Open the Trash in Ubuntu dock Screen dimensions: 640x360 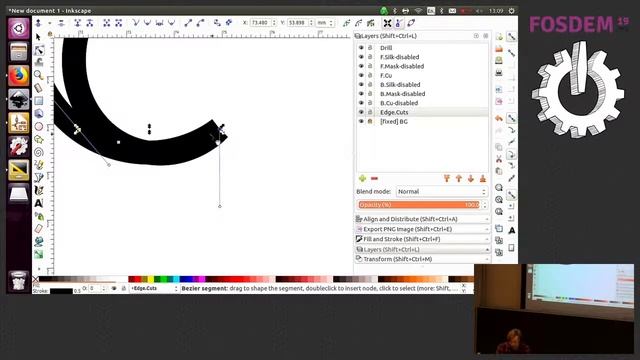pos(19,281)
